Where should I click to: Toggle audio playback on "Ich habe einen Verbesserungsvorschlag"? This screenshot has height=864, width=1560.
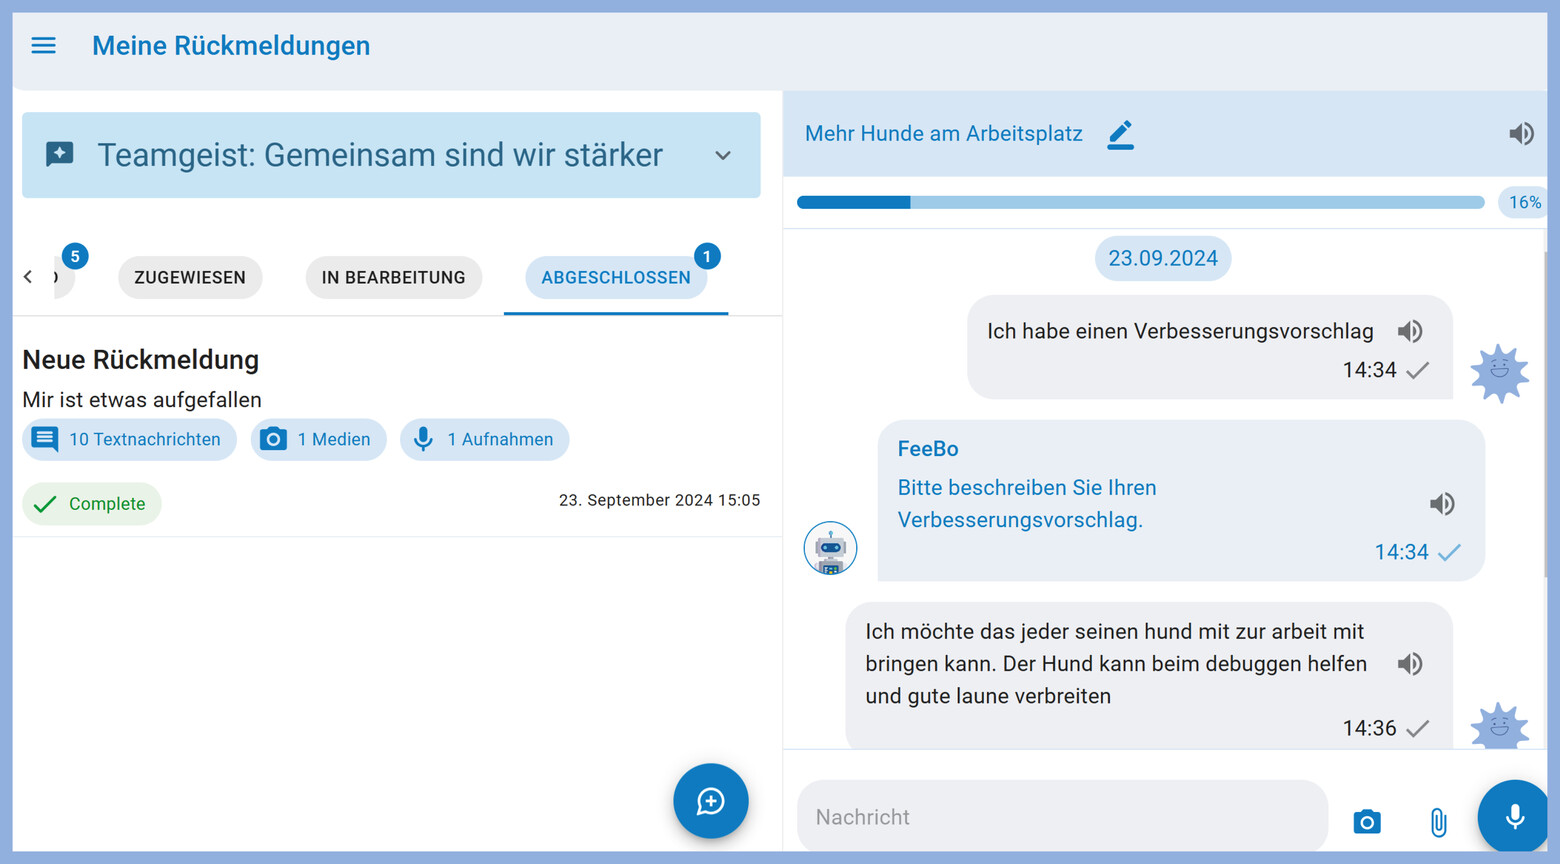click(x=1410, y=331)
